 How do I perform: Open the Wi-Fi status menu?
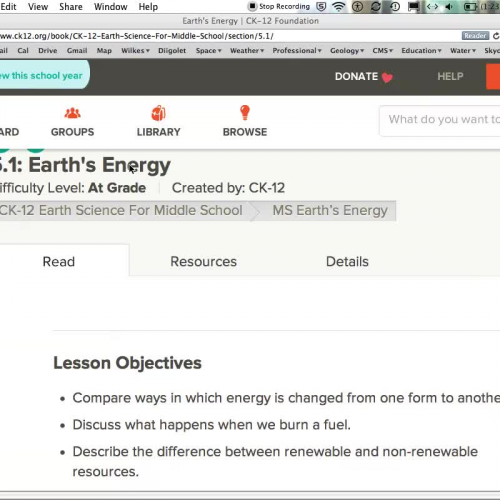pos(339,6)
